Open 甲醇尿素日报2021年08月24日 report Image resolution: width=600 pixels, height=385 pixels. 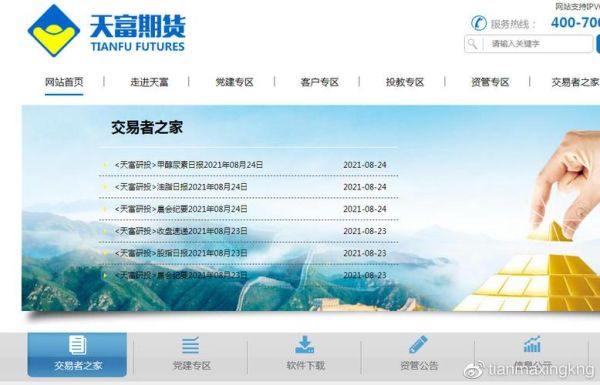point(189,165)
